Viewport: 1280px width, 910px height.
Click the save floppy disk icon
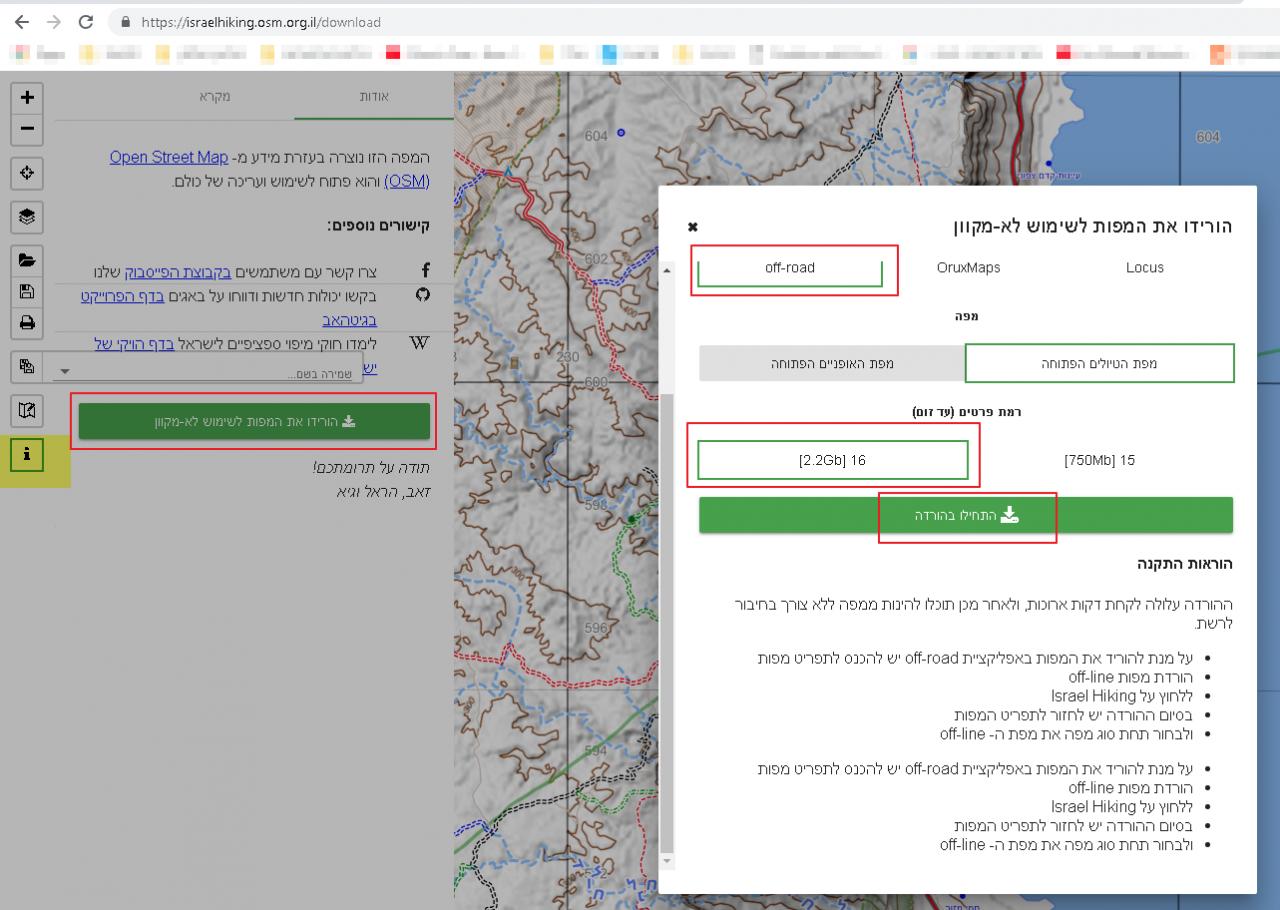(x=27, y=291)
